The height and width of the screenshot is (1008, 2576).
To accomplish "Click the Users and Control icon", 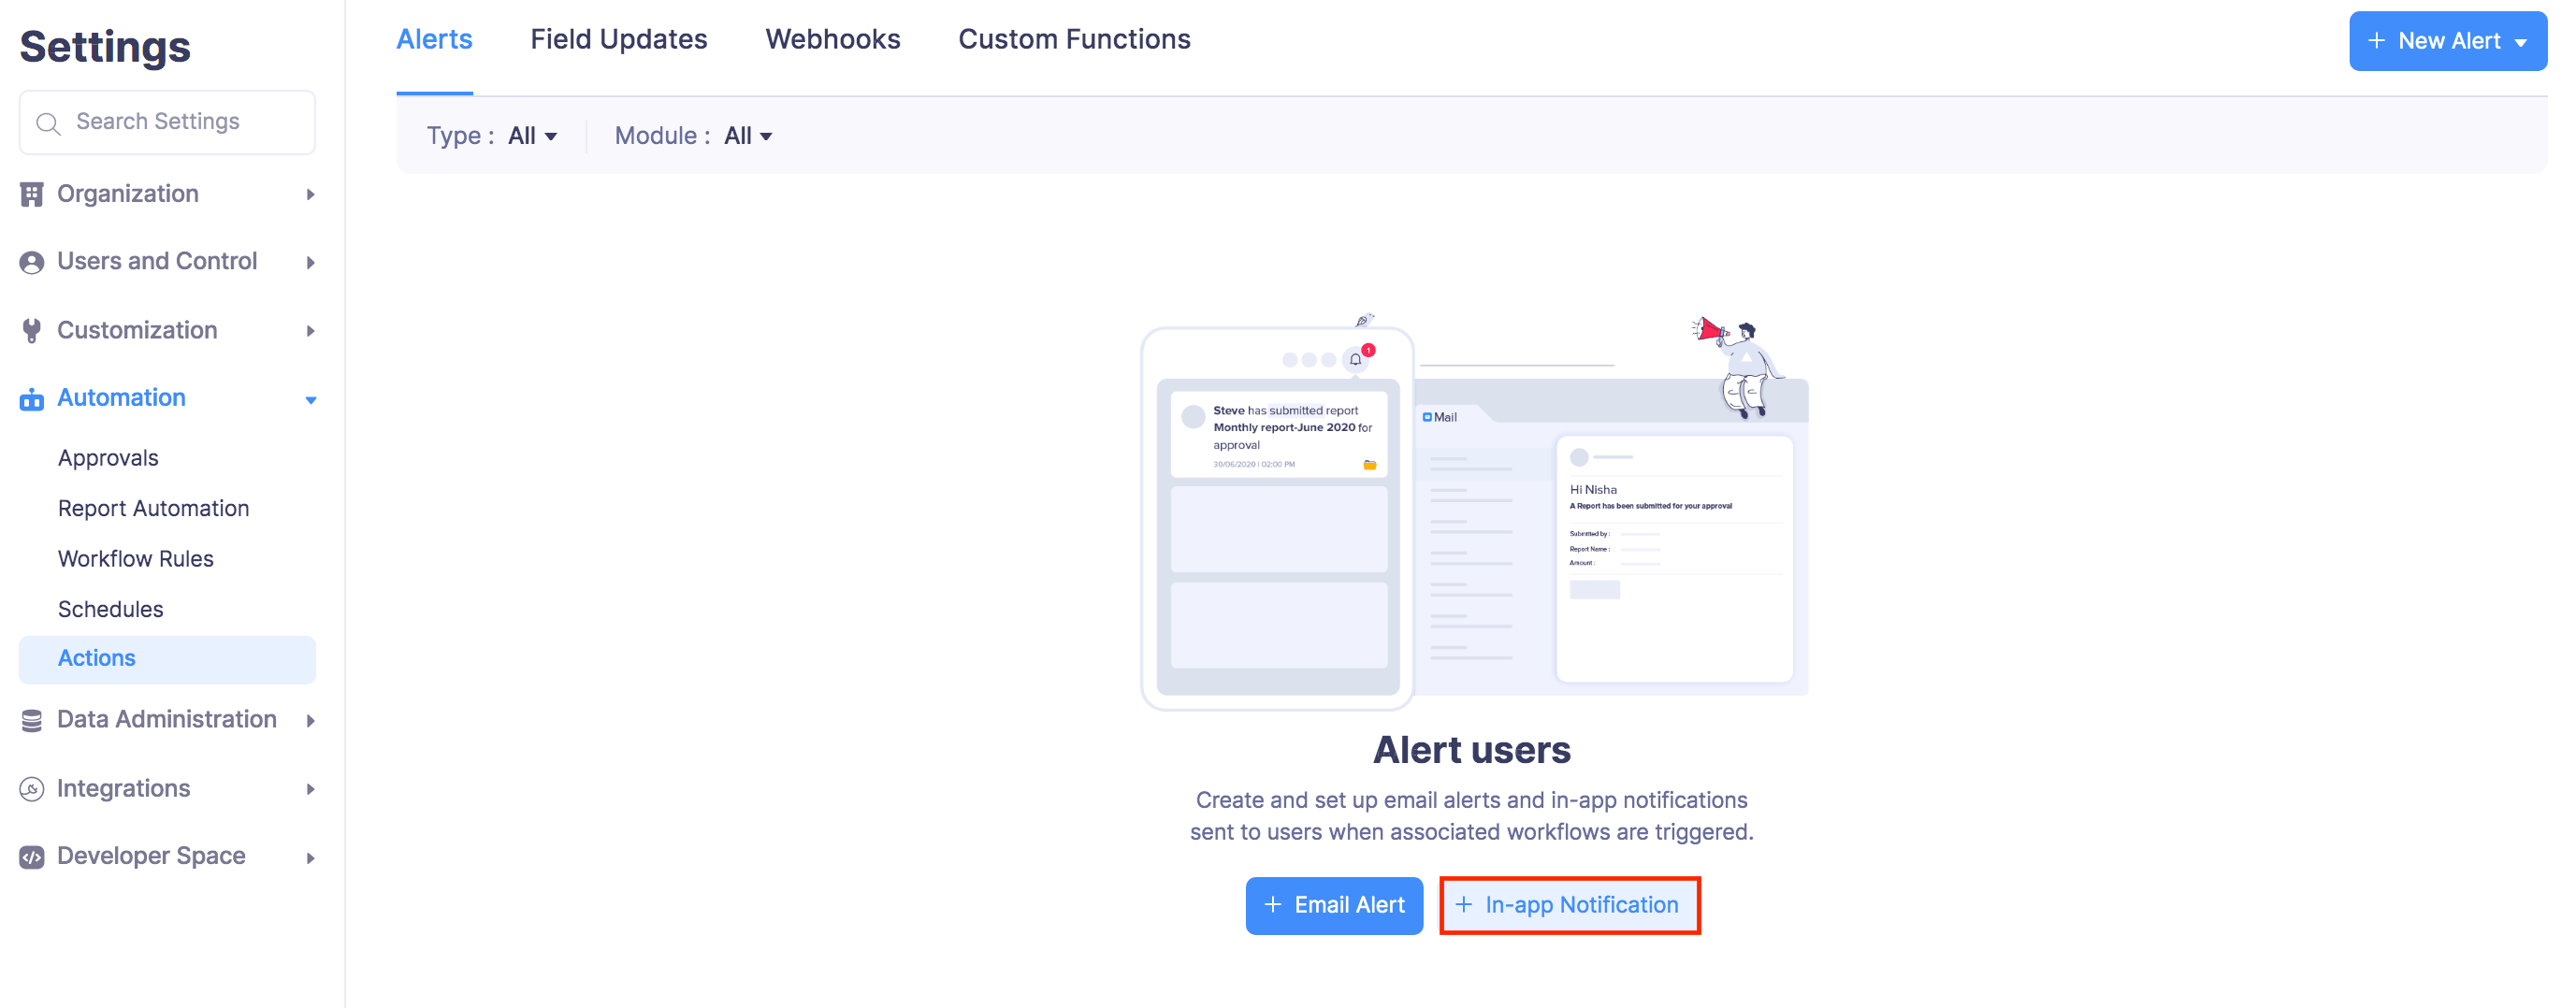I will 31,261.
